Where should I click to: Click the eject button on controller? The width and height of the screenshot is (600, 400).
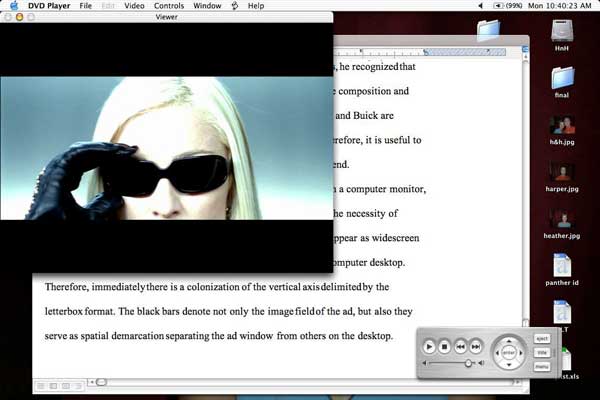tap(542, 339)
